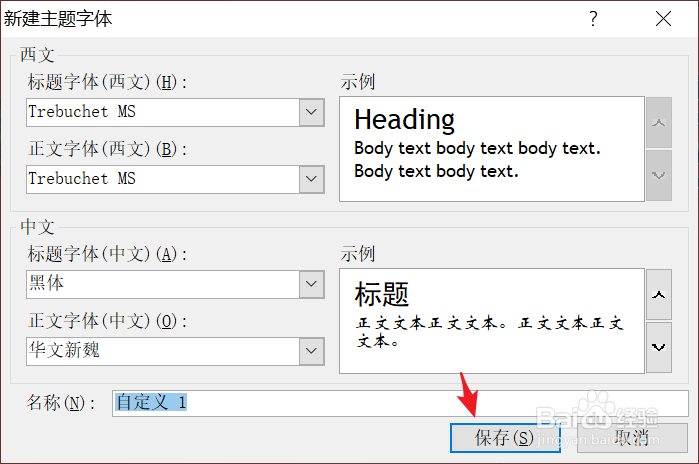Click the 标题字体(西文)(H) label
The height and width of the screenshot is (464, 699).
click(107, 82)
